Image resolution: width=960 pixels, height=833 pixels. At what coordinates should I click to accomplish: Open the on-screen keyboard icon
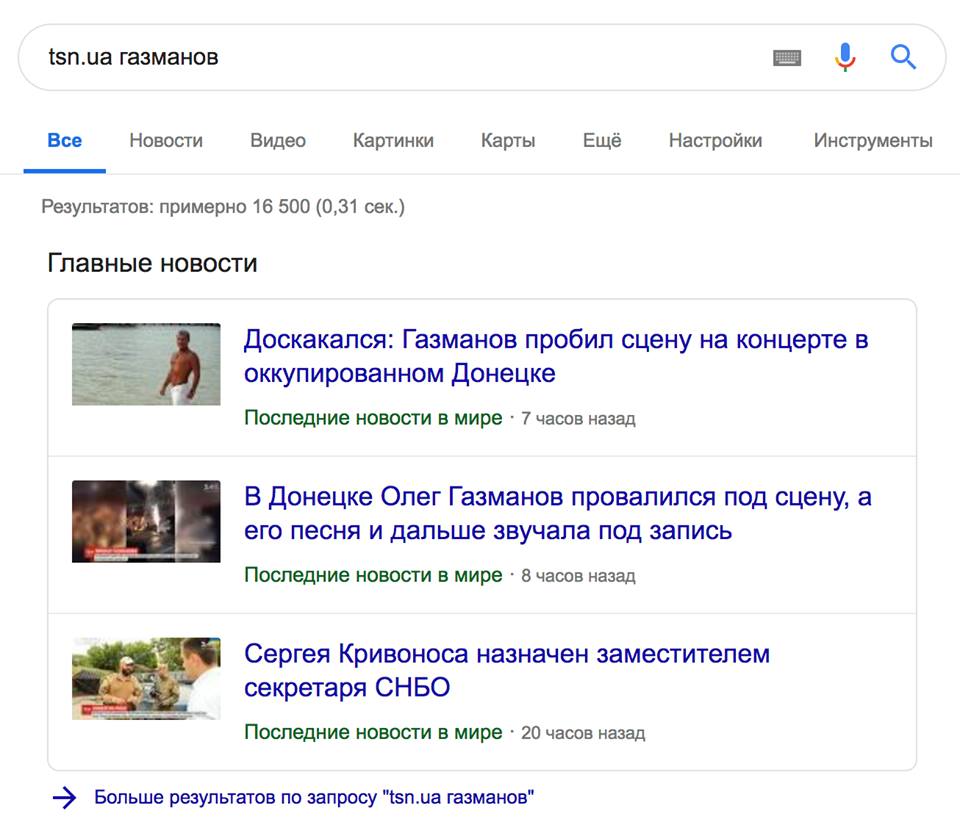click(787, 58)
